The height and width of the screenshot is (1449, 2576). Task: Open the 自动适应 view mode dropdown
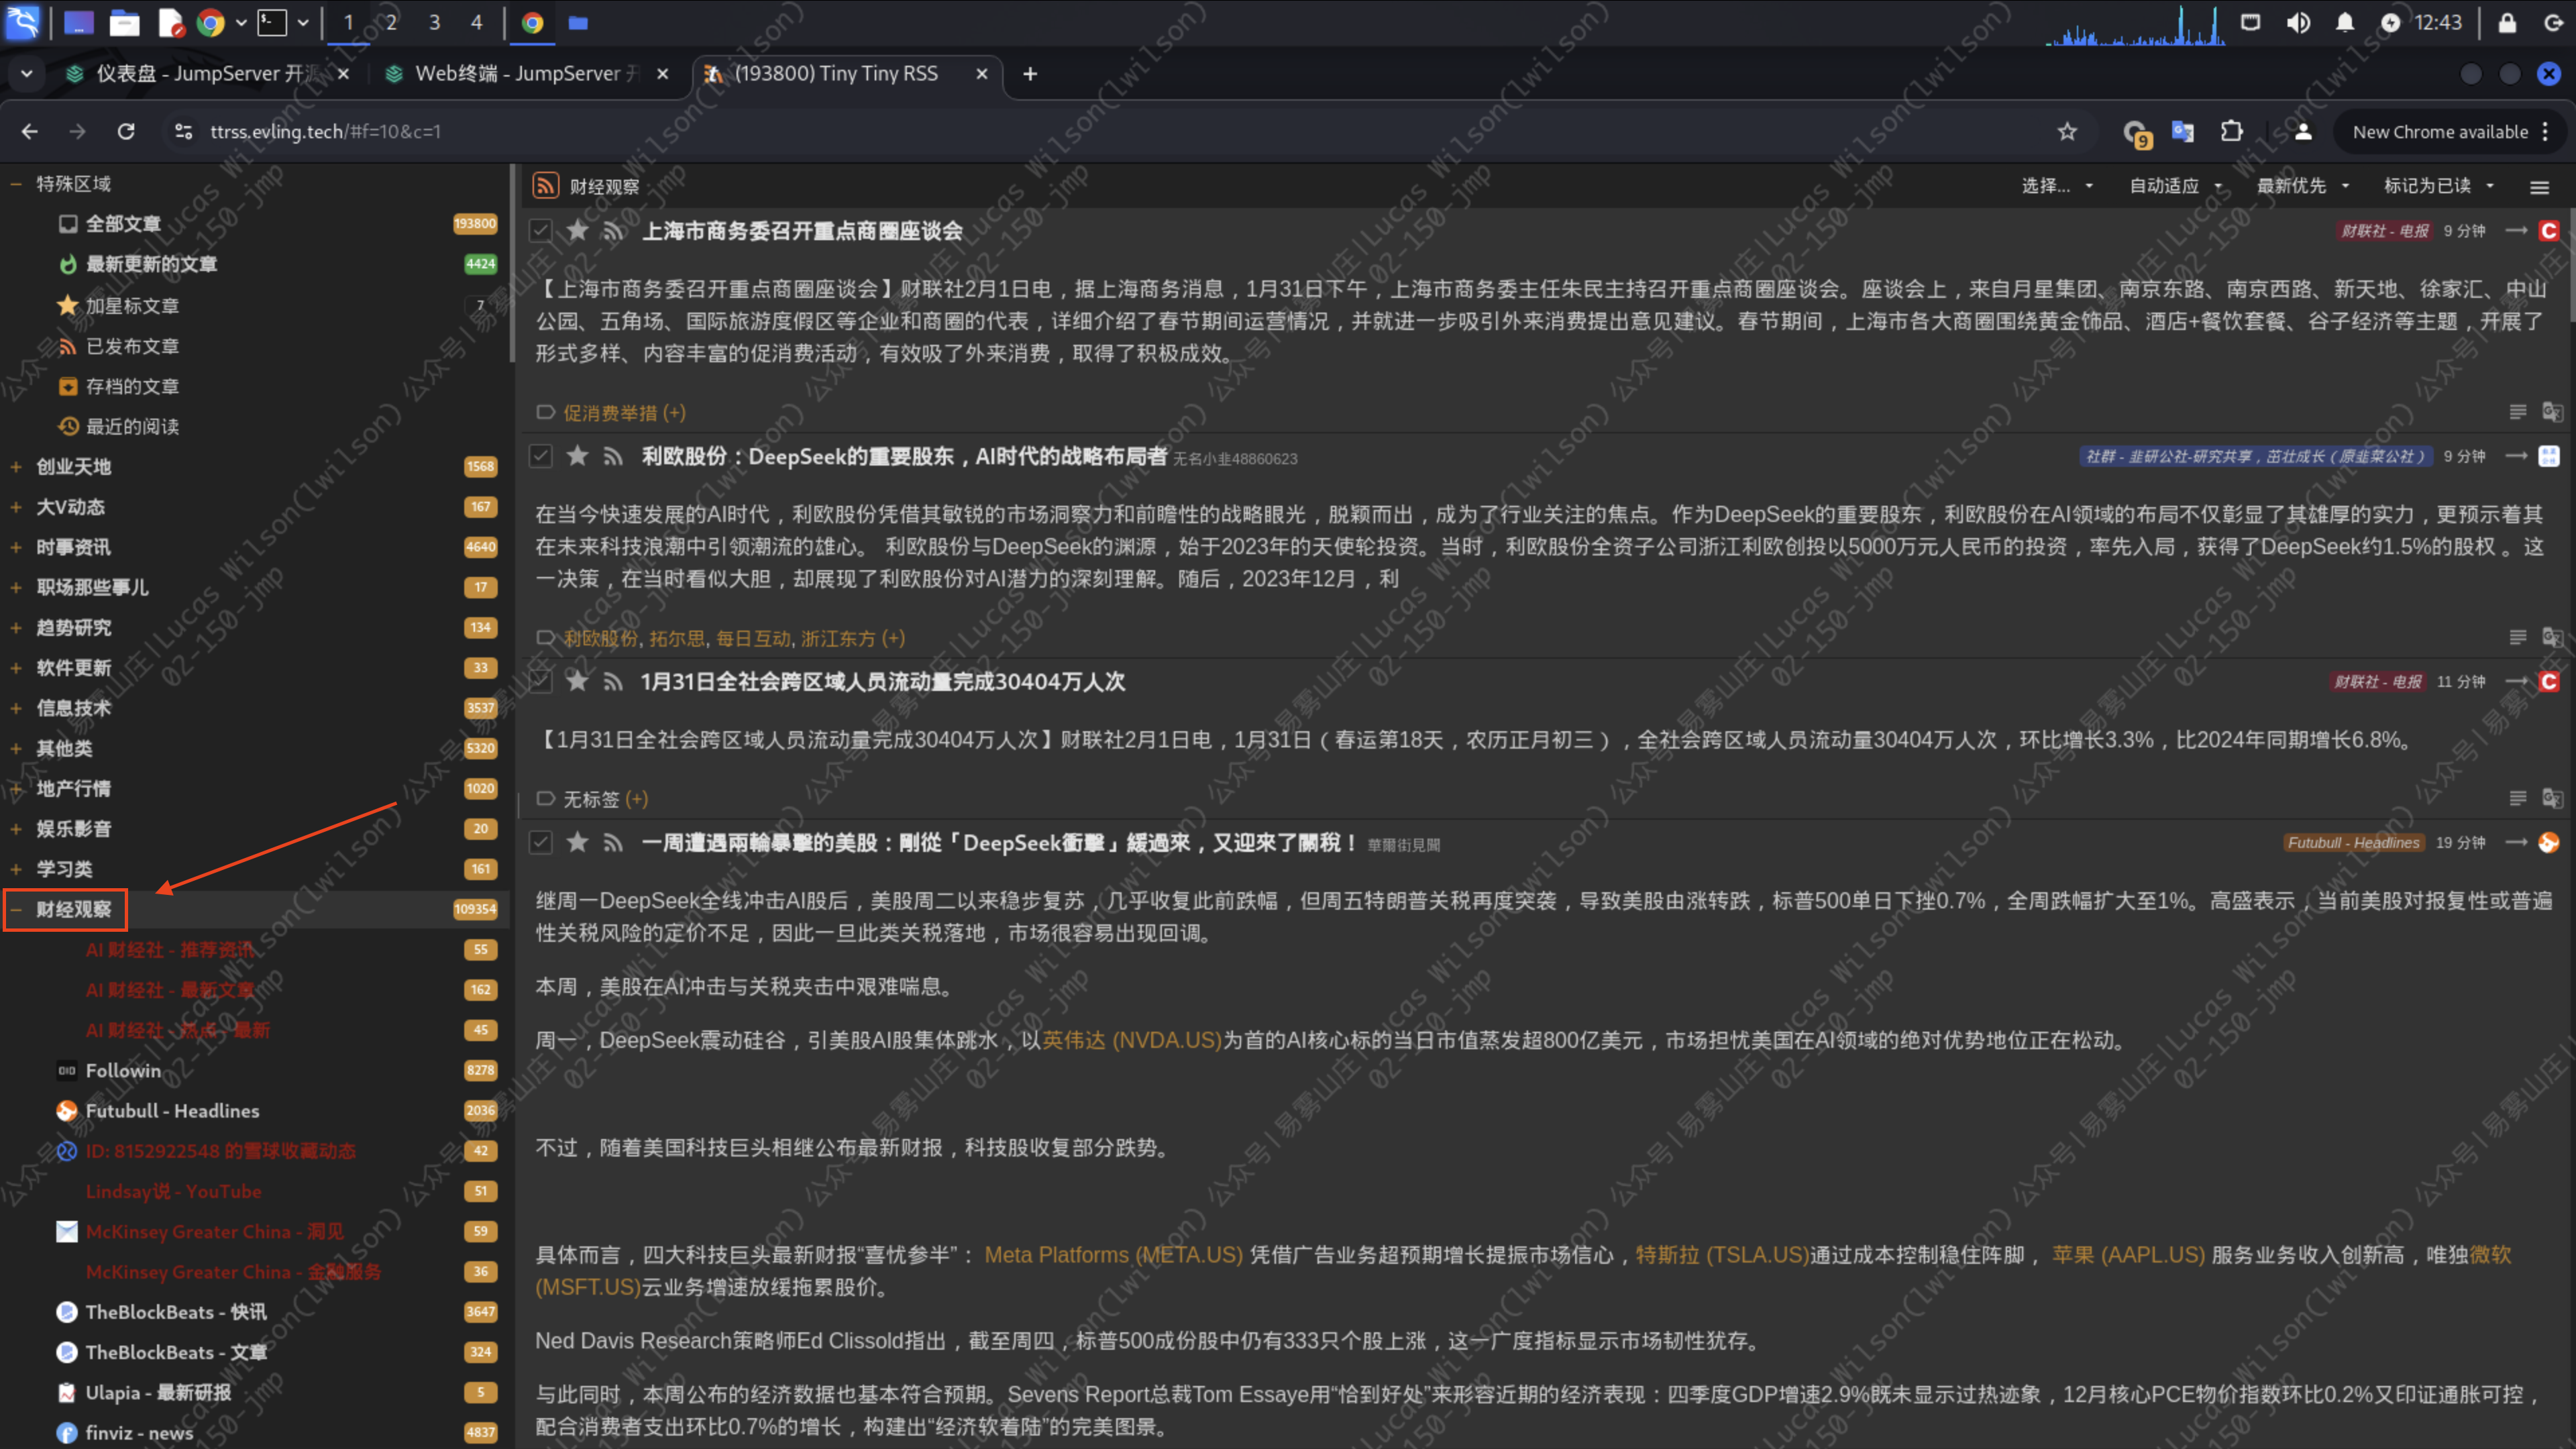[x=2175, y=186]
